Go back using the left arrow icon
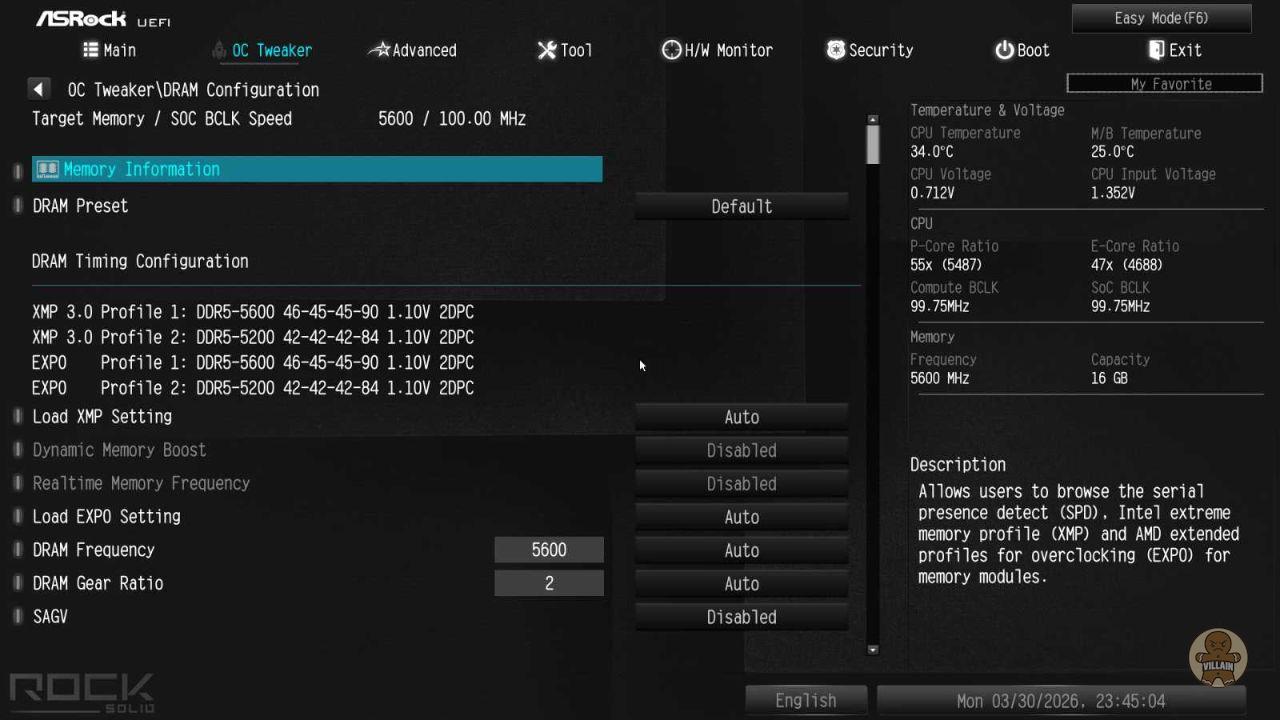Screen dimensions: 1280x720 coord(39,90)
